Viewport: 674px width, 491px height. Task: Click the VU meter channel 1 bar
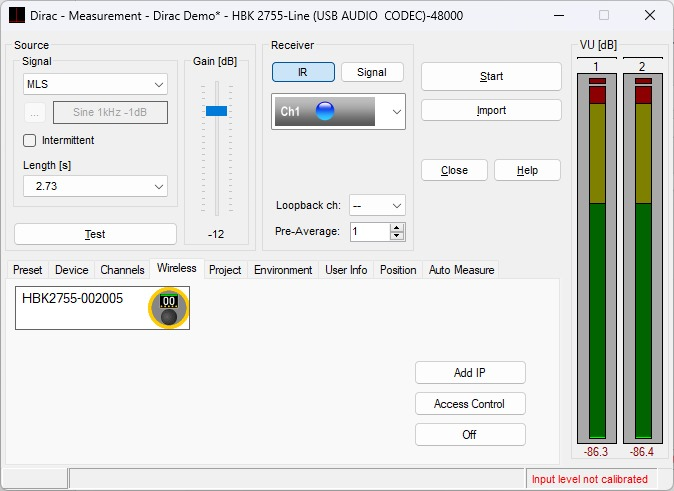(x=597, y=258)
